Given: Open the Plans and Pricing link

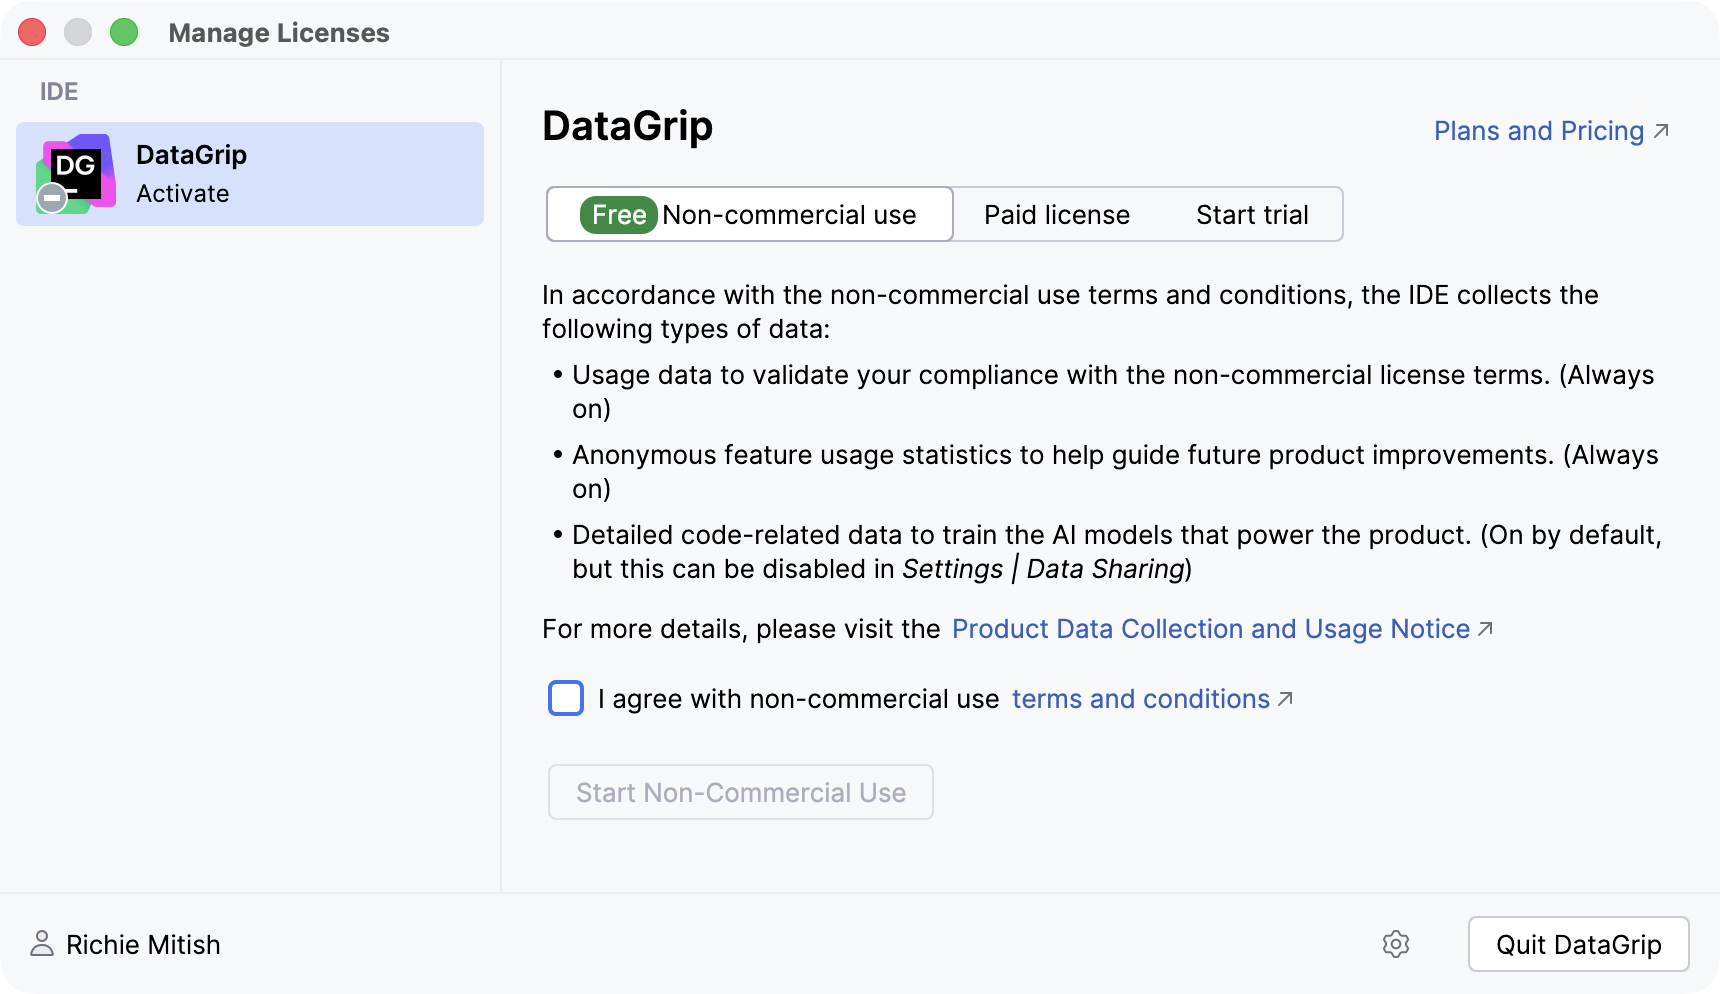Looking at the screenshot, I should [x=1551, y=131].
